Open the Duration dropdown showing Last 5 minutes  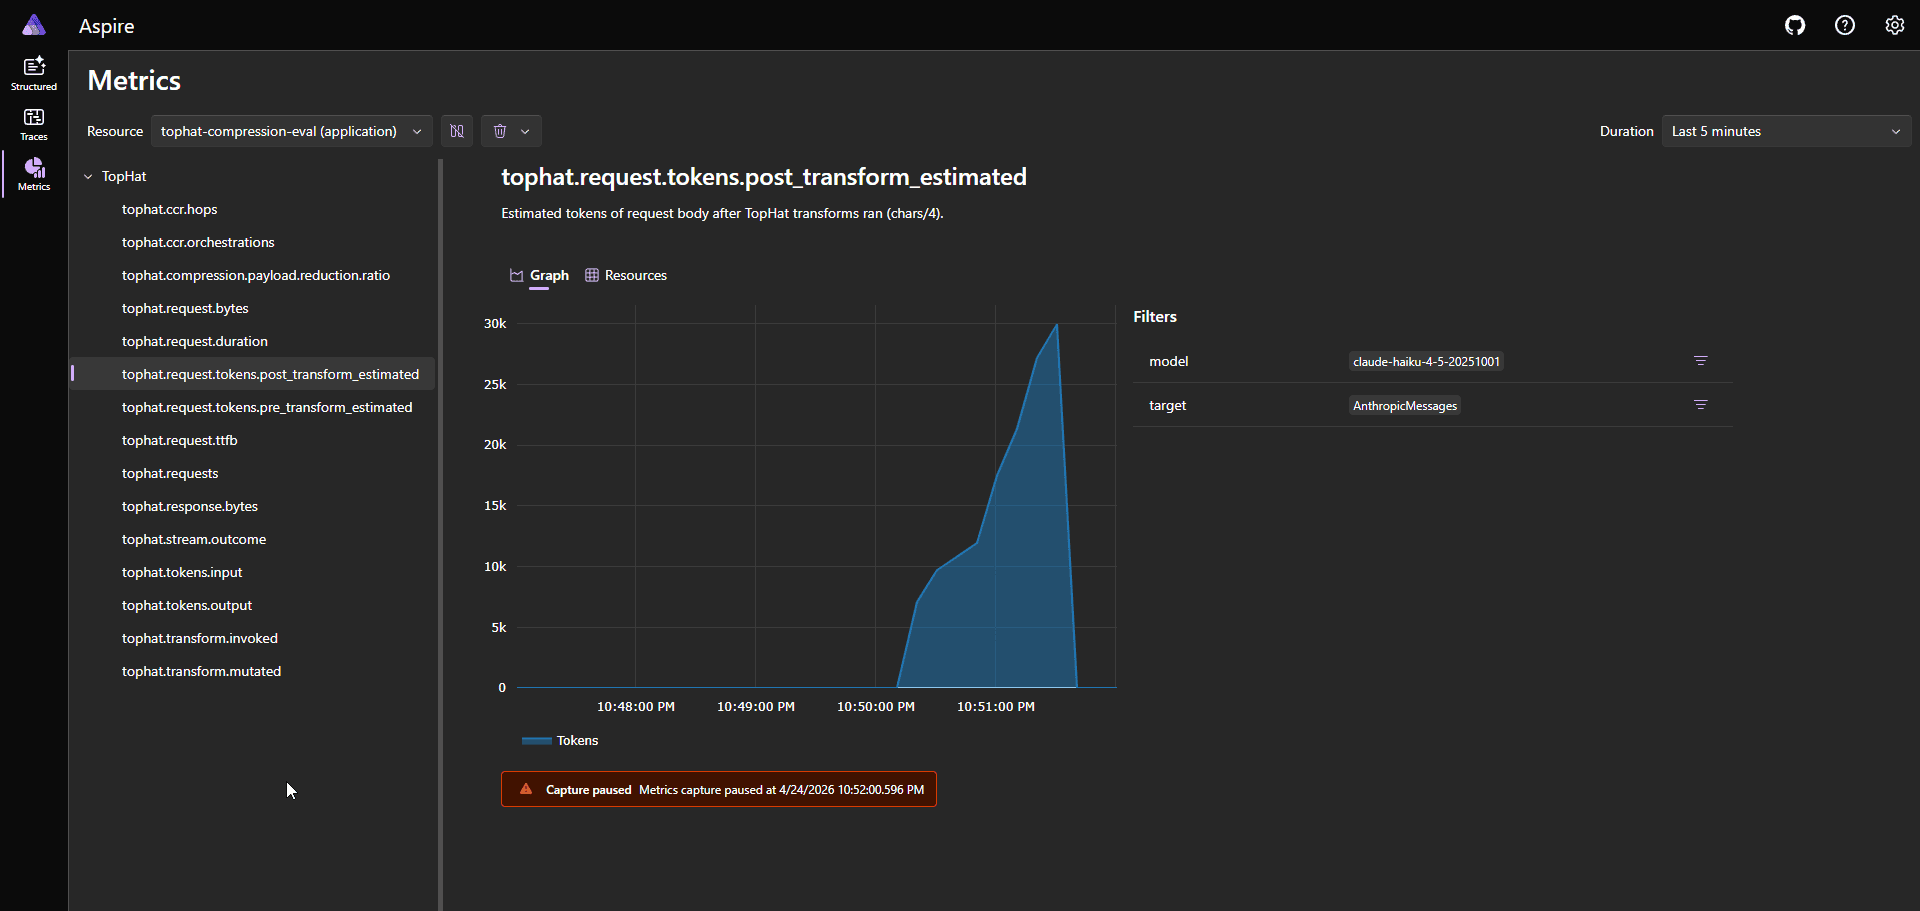(1785, 131)
